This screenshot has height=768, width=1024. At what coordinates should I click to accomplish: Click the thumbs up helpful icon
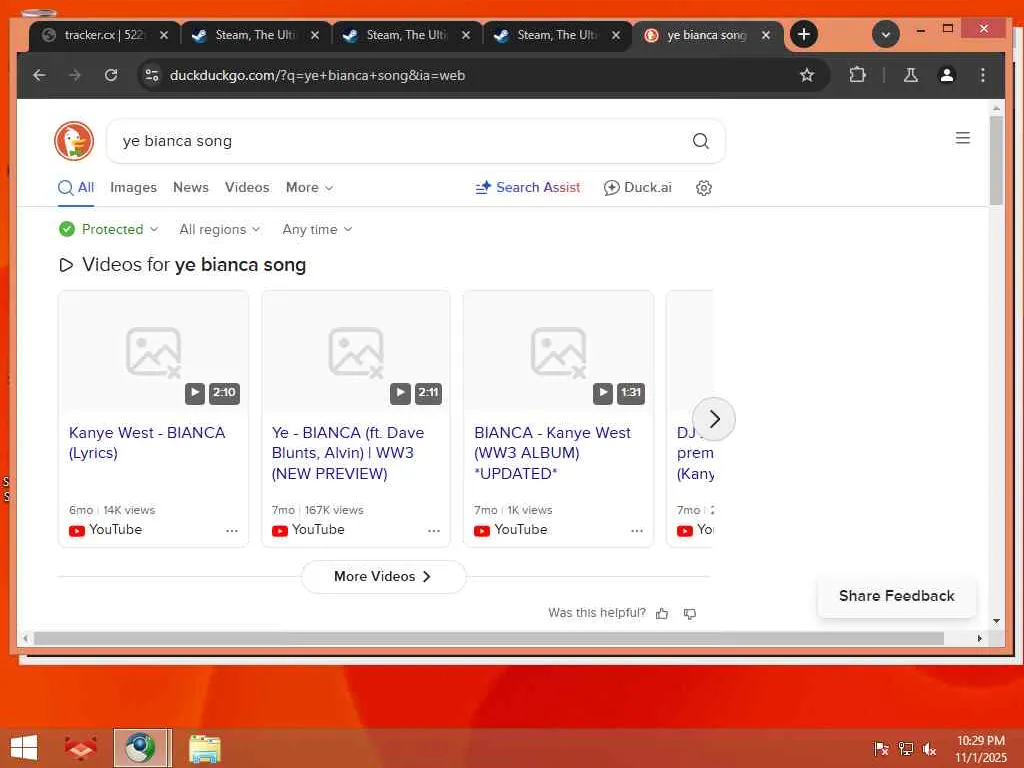click(662, 613)
